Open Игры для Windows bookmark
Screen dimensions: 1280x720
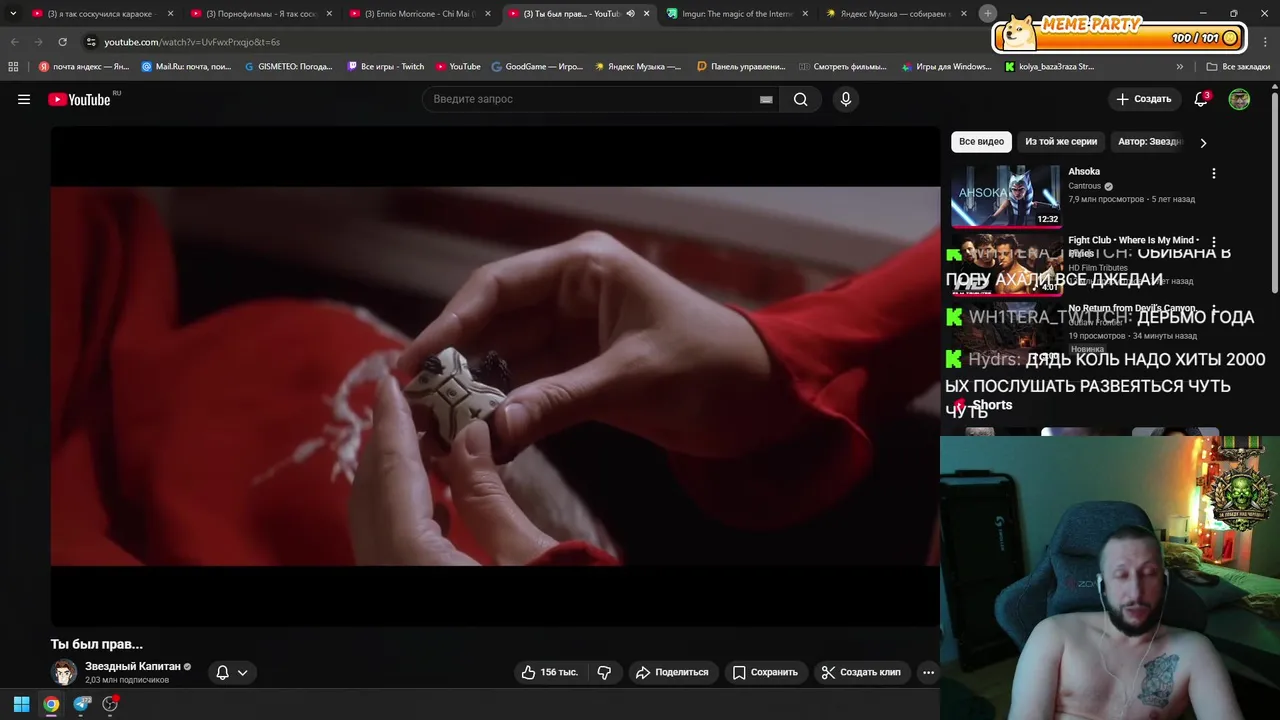[946, 67]
